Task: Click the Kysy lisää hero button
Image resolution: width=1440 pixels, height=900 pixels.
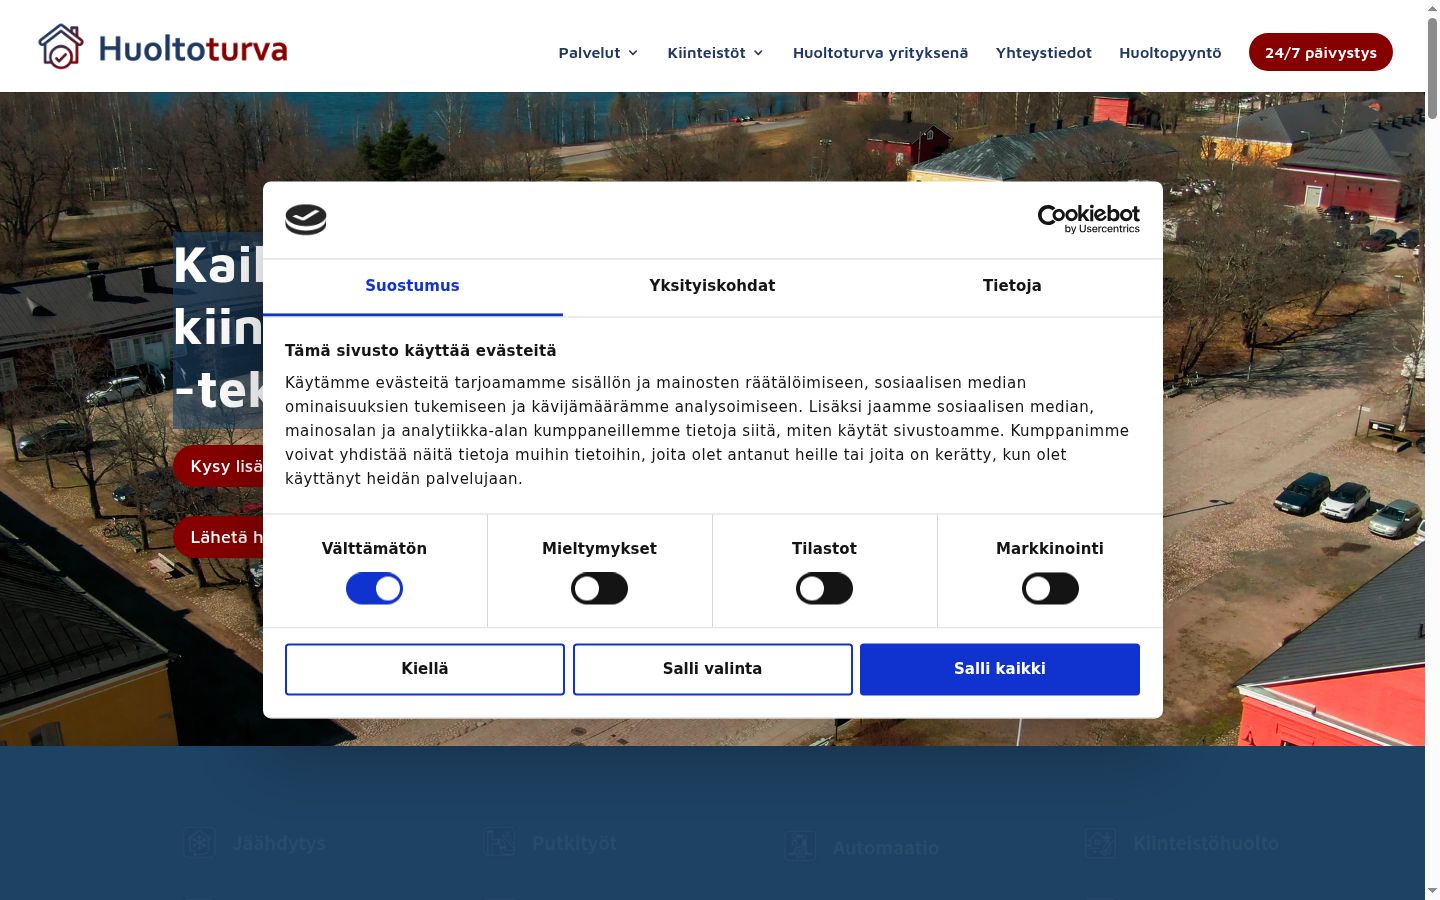Action: (218, 467)
